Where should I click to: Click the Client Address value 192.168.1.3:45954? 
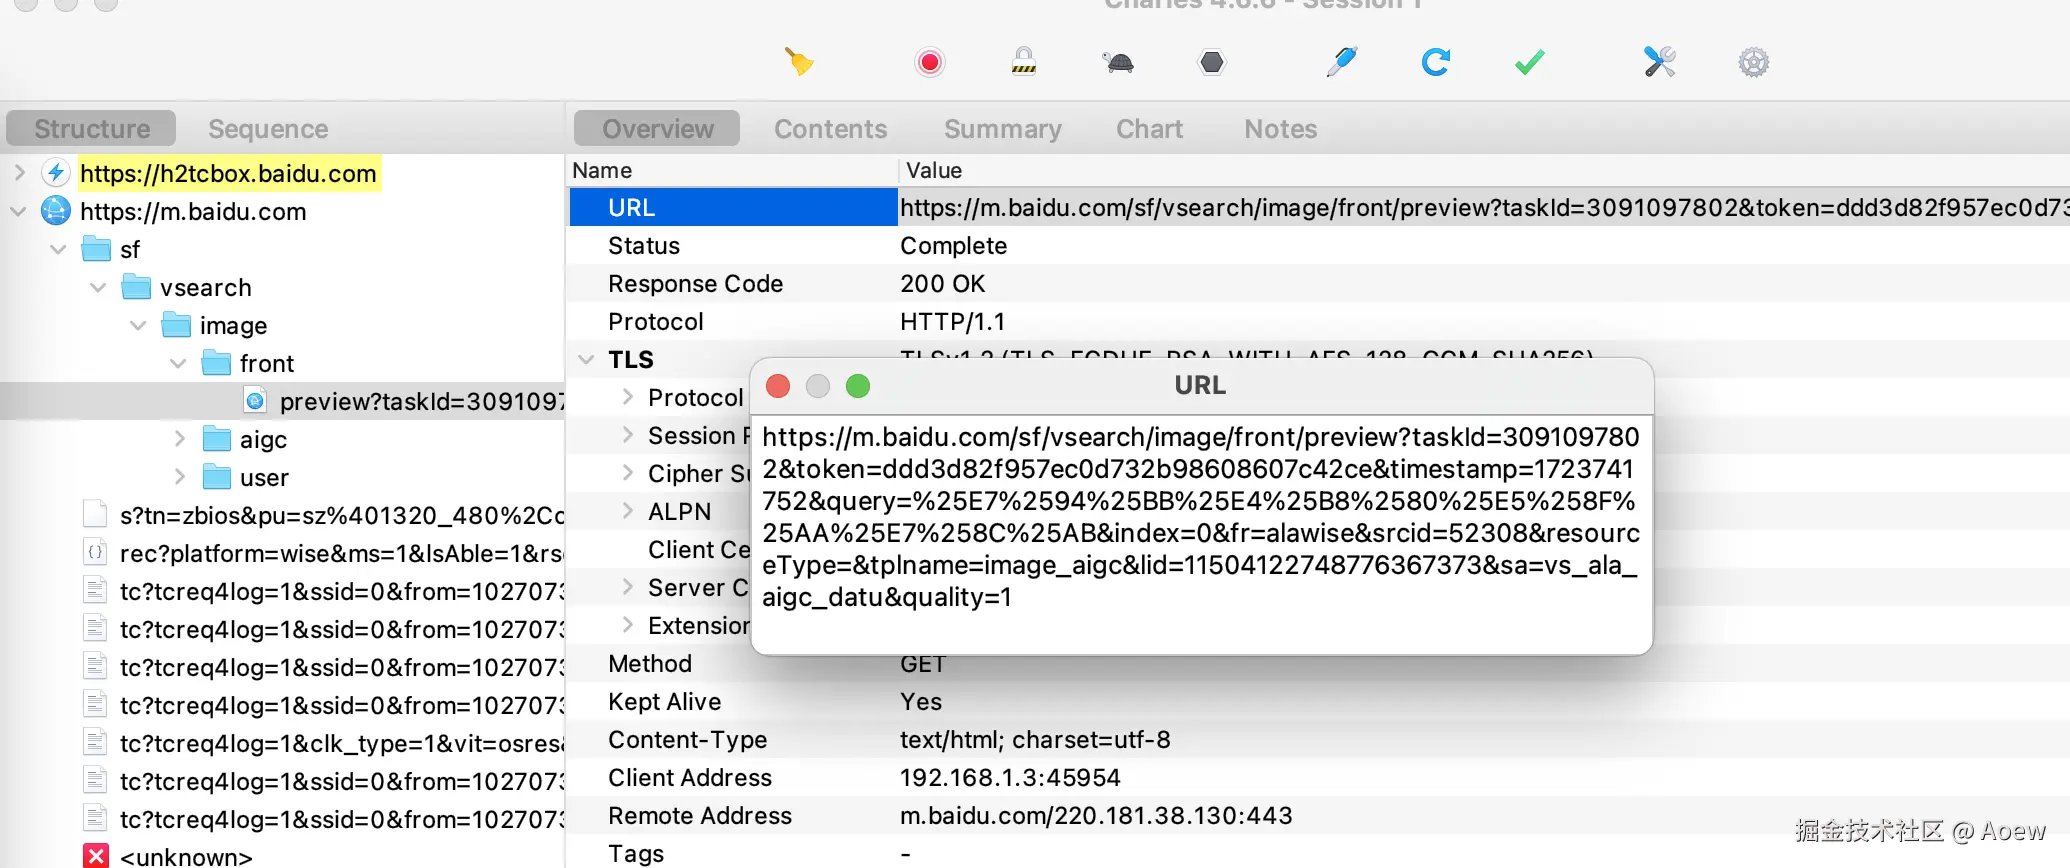[x=1010, y=778]
